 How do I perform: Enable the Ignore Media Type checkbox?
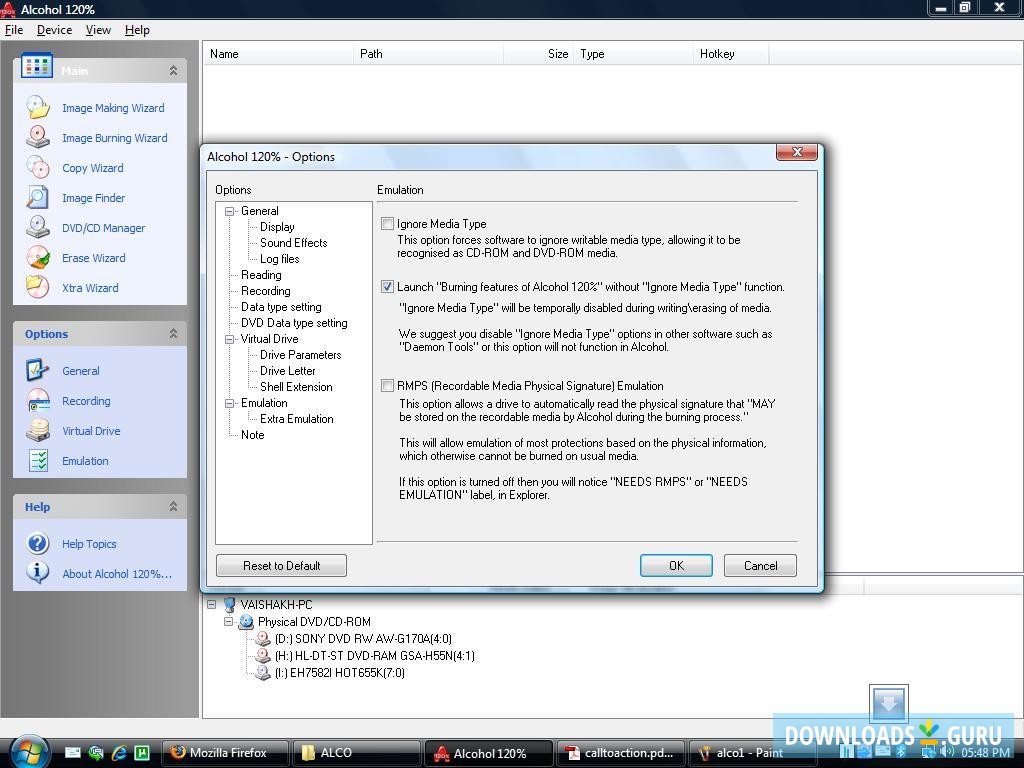click(x=387, y=223)
